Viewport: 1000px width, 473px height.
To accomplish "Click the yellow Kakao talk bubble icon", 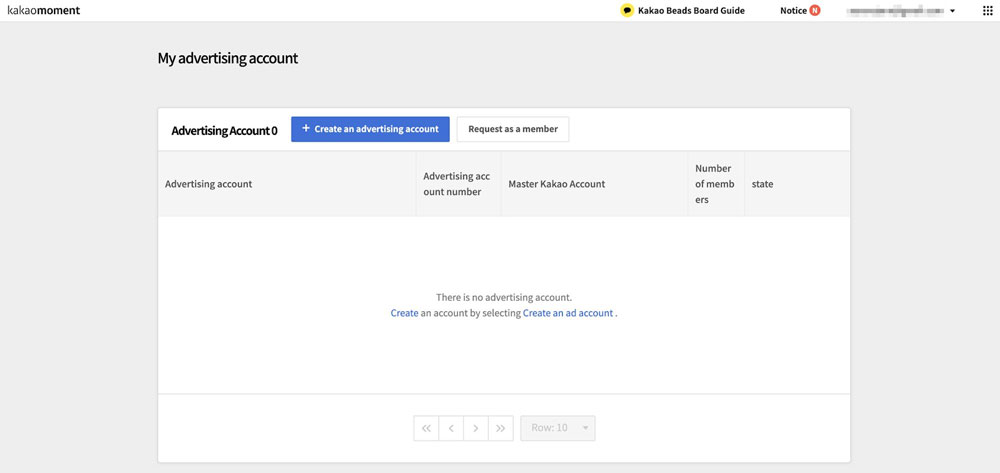I will point(627,11).
